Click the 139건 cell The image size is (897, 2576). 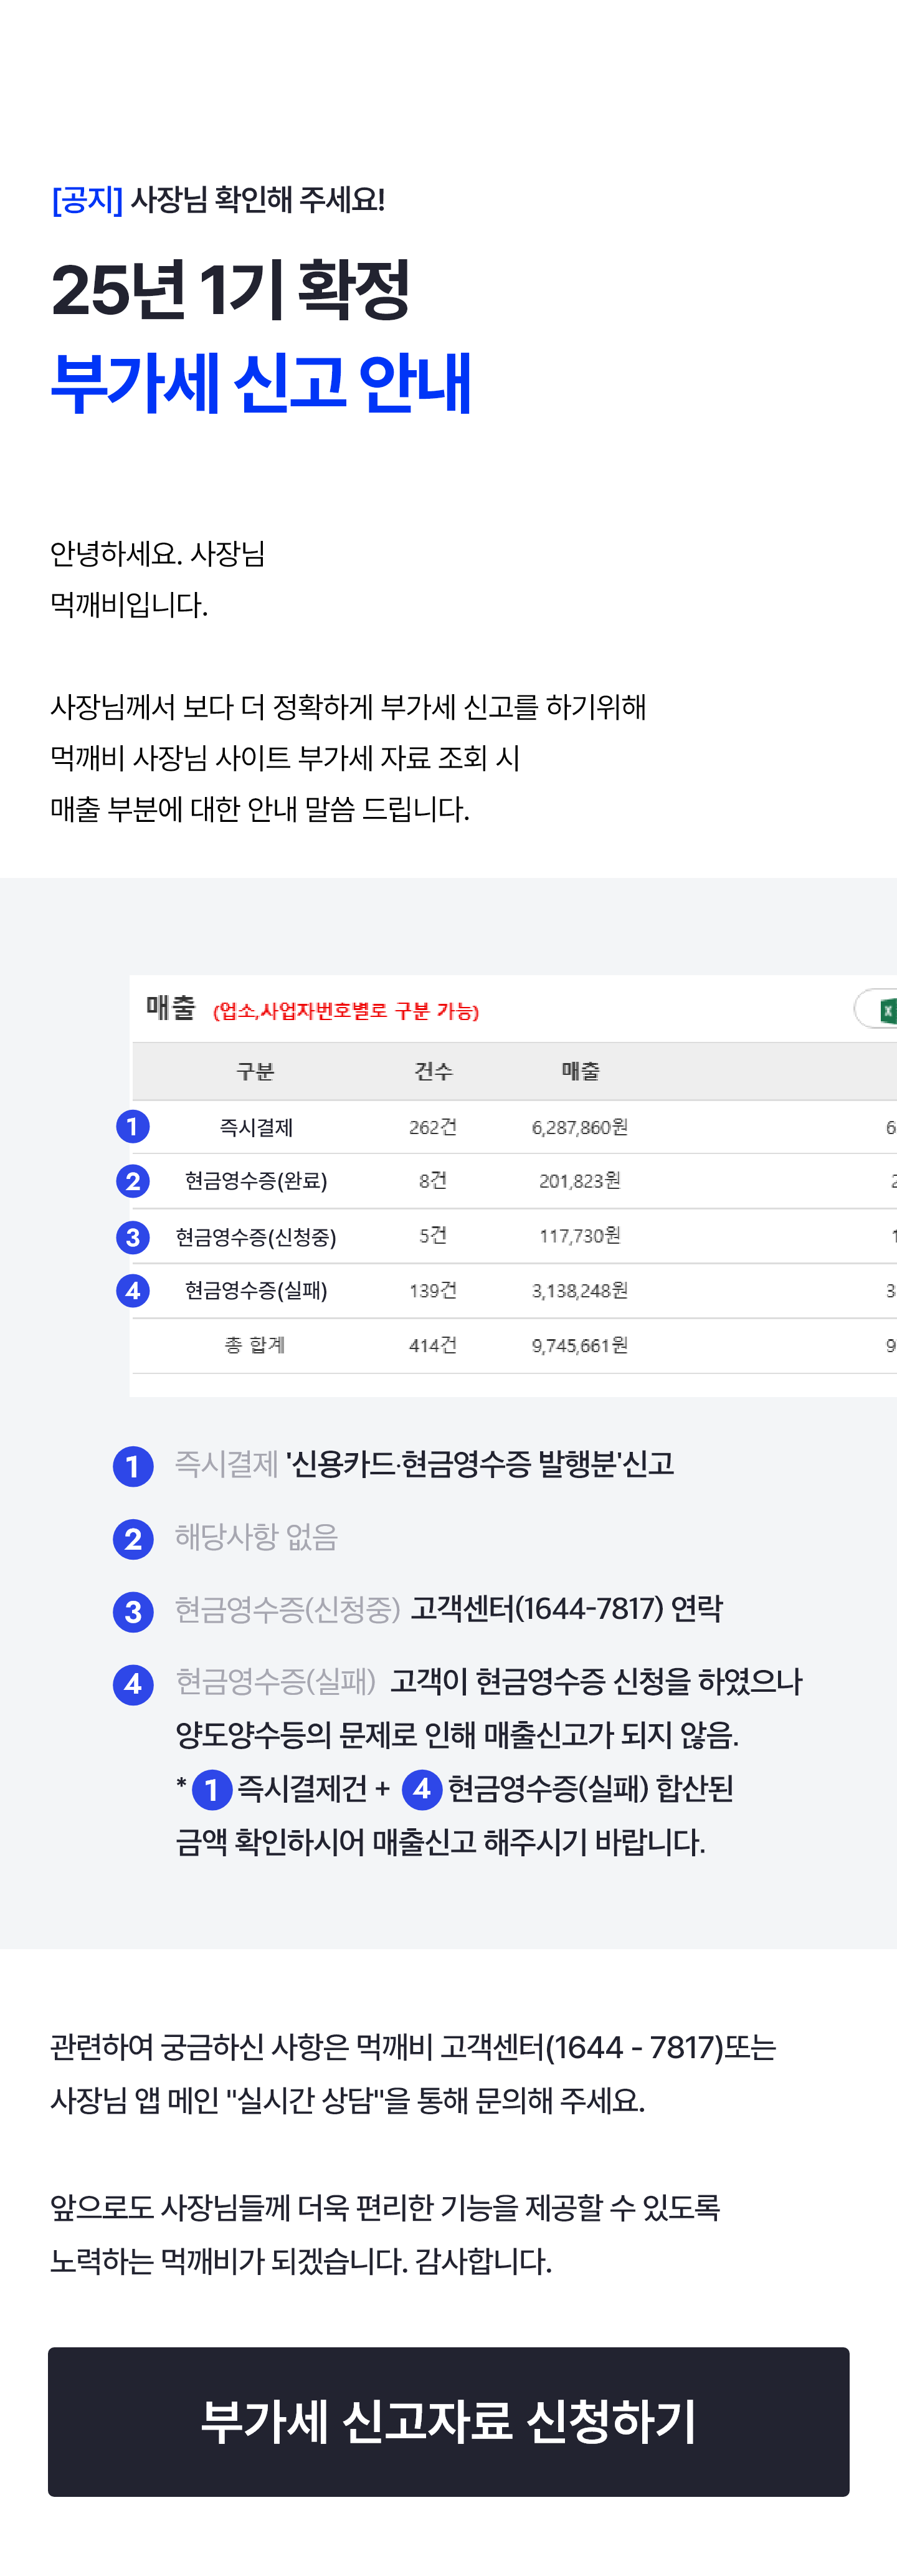[433, 1291]
